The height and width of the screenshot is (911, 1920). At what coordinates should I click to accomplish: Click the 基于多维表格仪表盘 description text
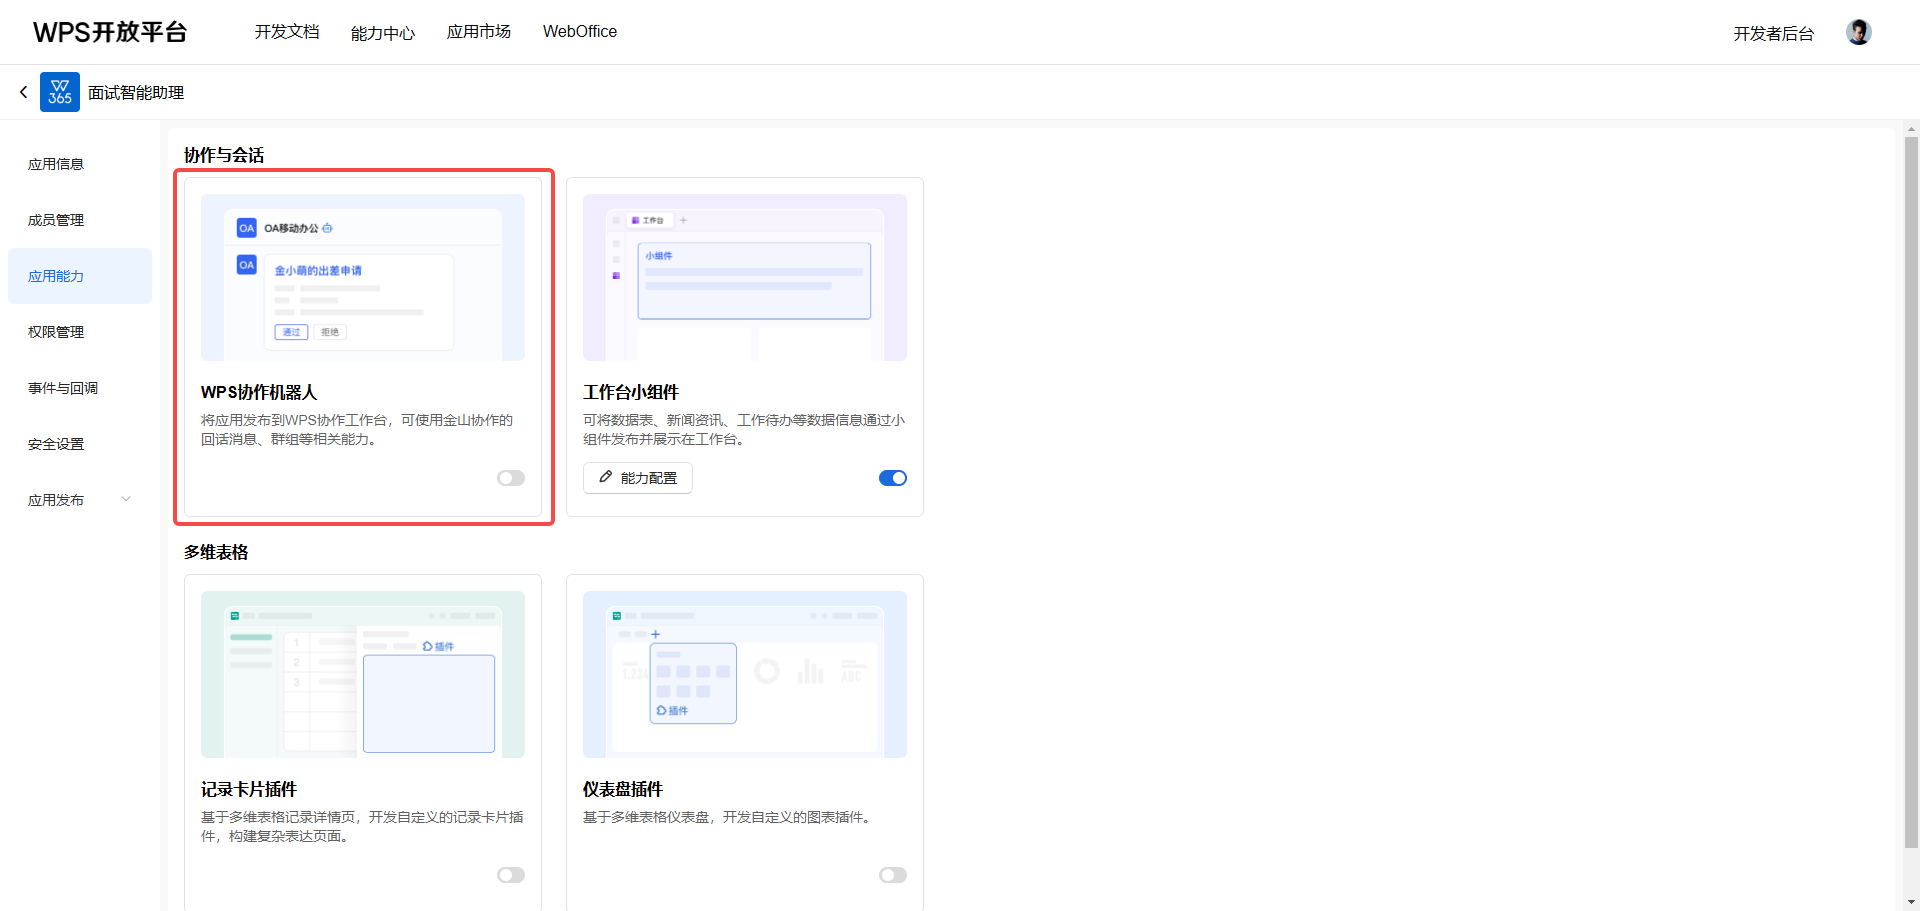tap(729, 817)
